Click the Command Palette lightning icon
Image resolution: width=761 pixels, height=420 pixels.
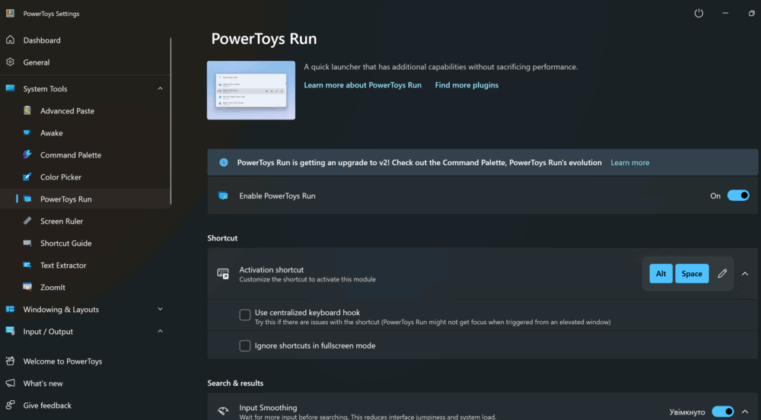pyautogui.click(x=27, y=155)
